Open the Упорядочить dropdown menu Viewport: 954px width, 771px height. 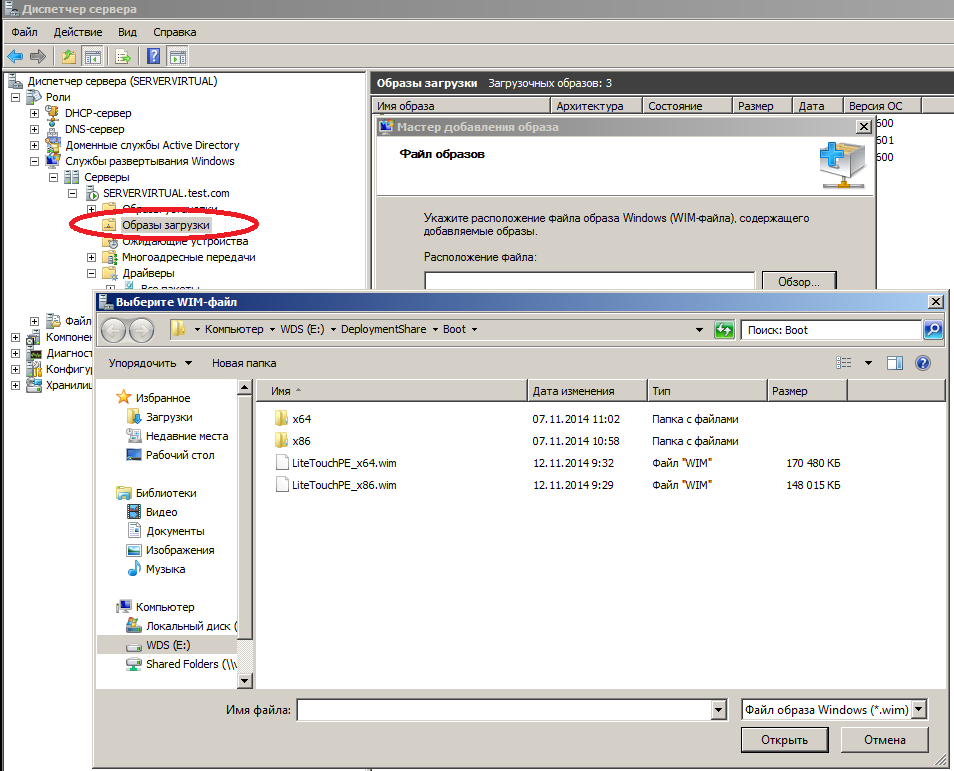150,363
